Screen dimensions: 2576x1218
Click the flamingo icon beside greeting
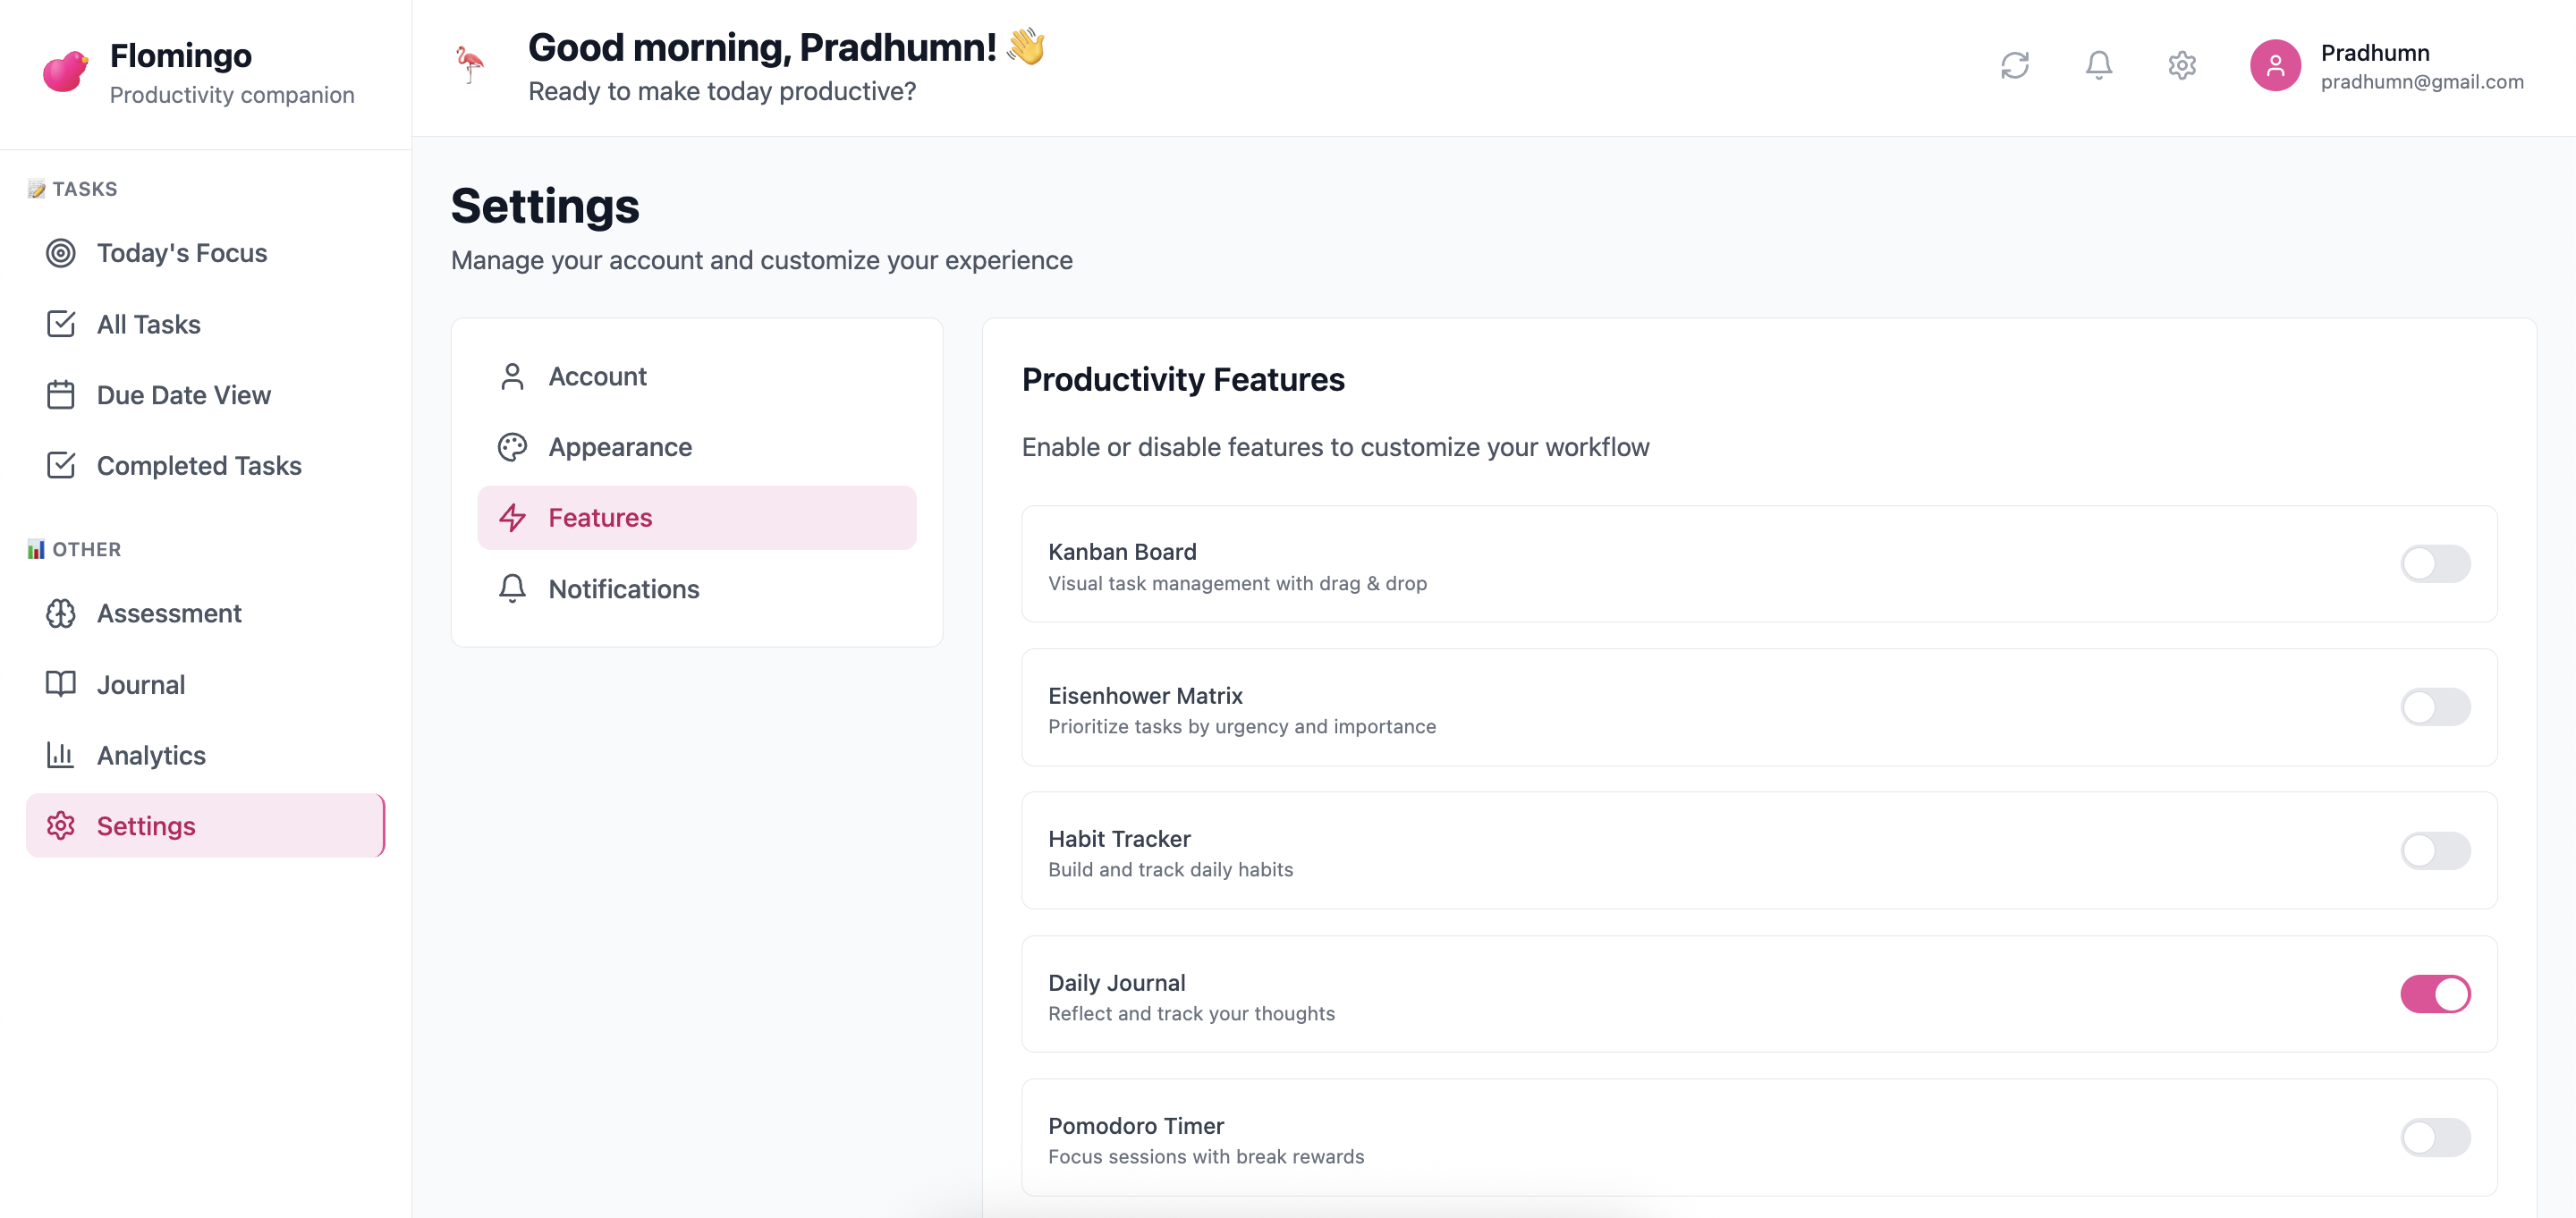(x=469, y=65)
